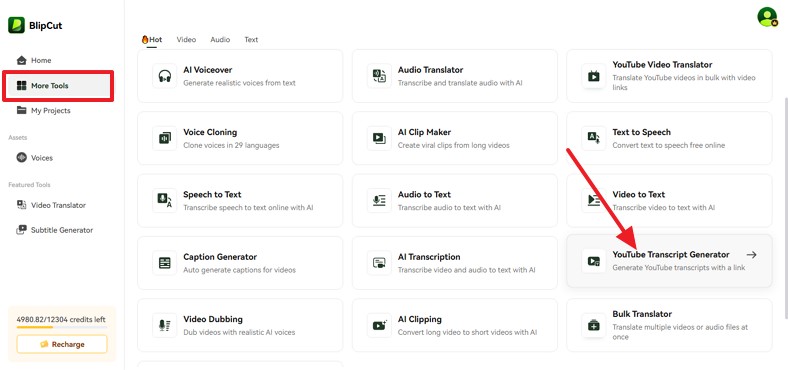Switch to the Text tab
Viewport: 788px width, 370px height.
(251, 40)
